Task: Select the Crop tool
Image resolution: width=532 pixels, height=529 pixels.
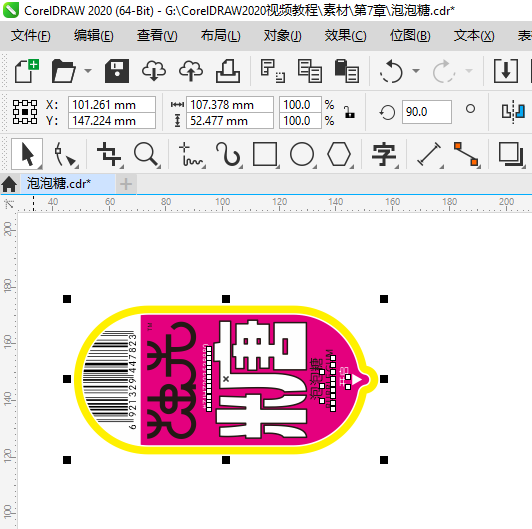Action: pos(109,154)
